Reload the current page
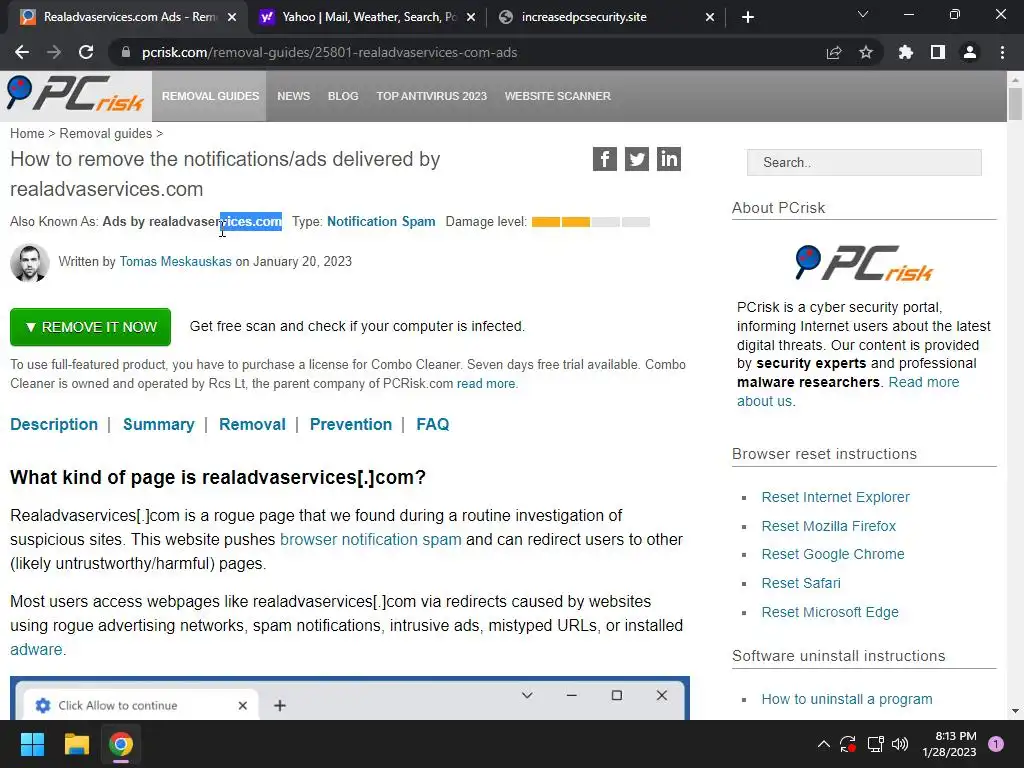 point(86,52)
